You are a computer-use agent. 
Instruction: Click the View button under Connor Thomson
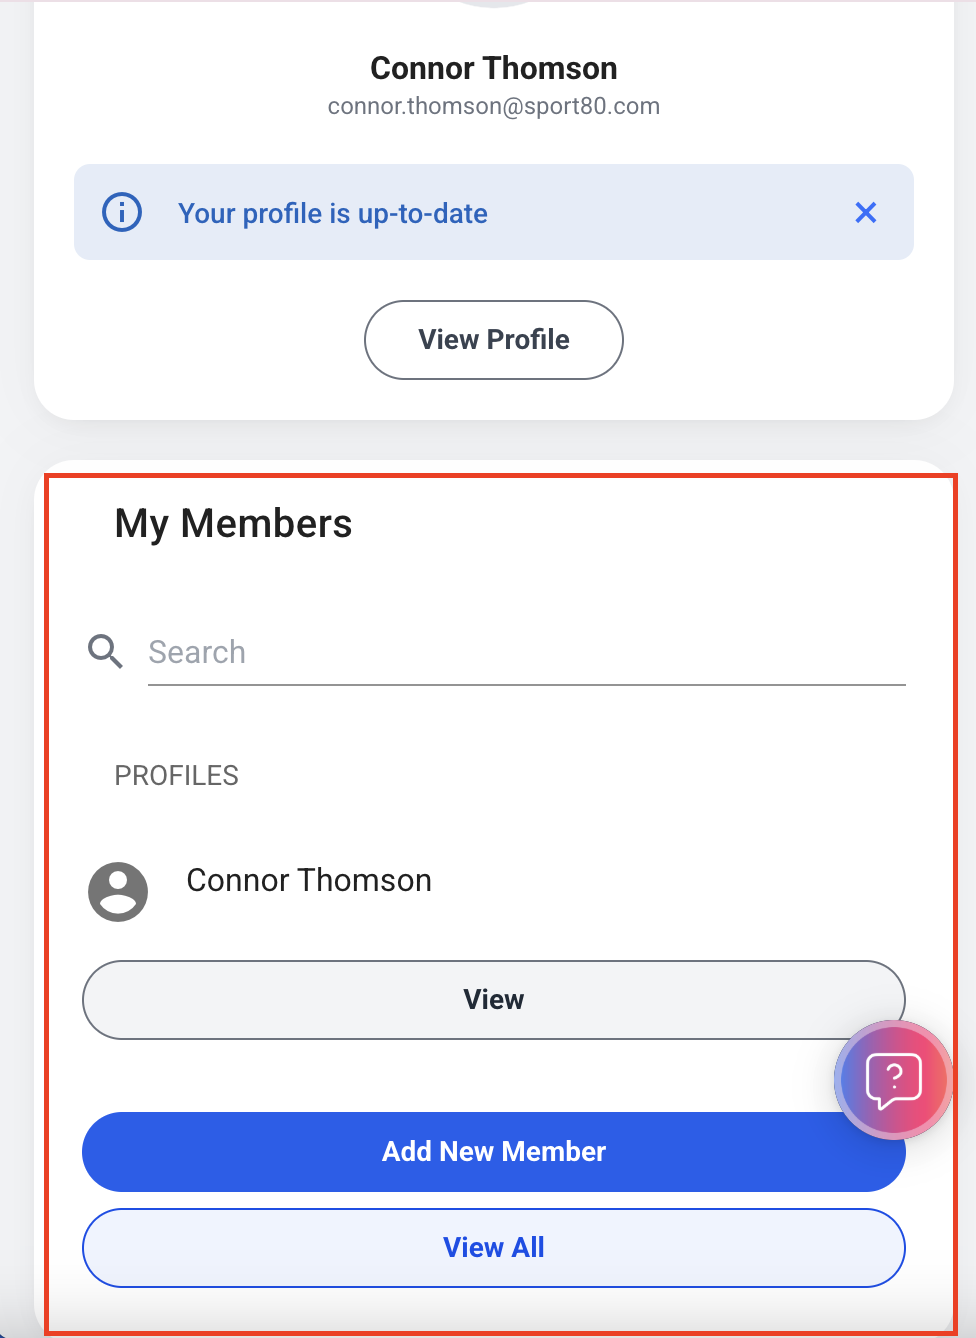tap(494, 1000)
